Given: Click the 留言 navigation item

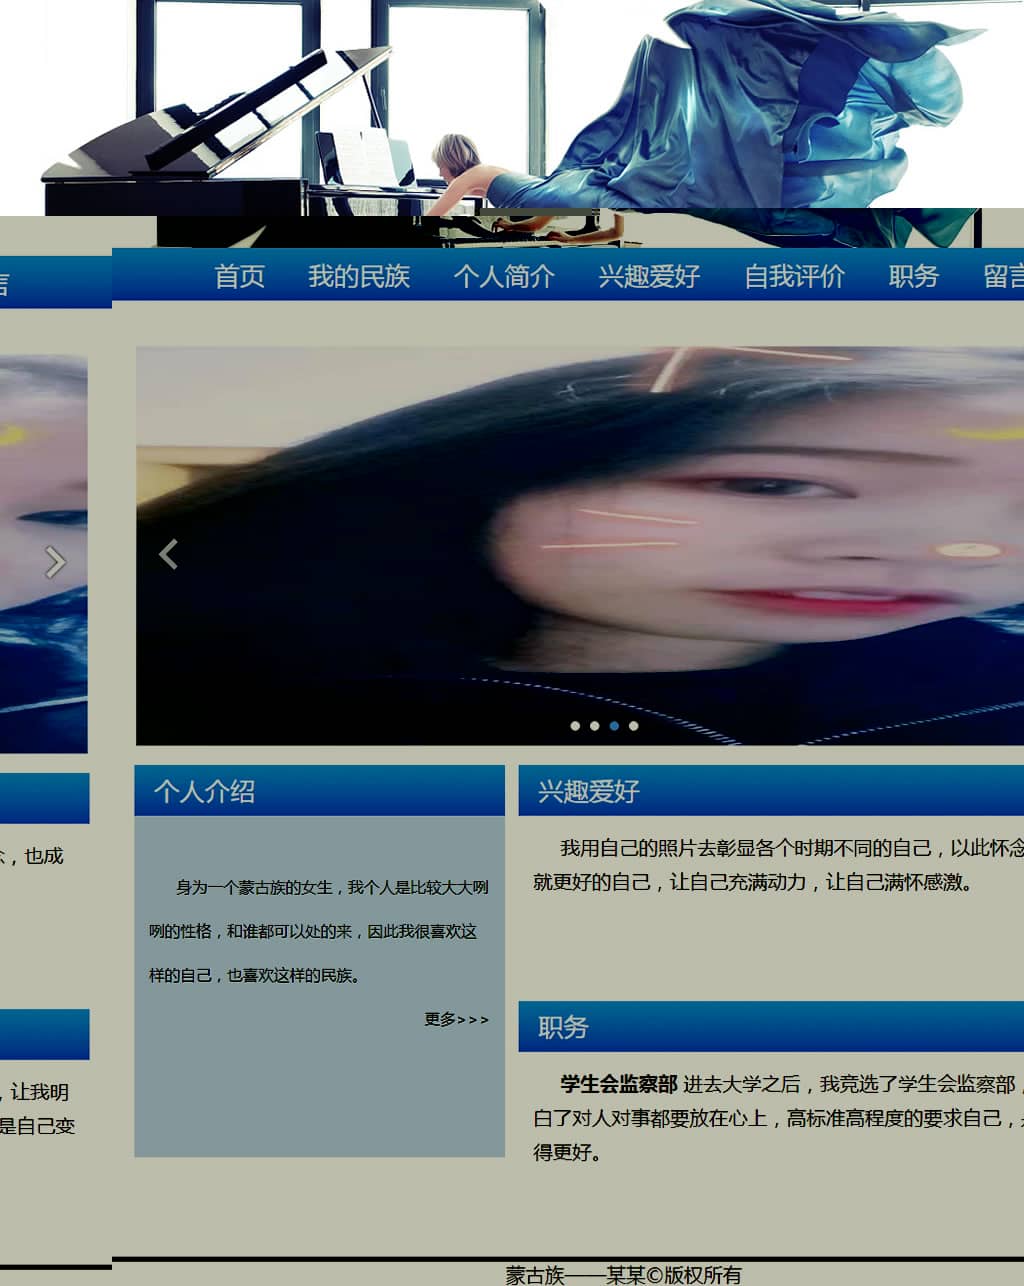Looking at the screenshot, I should click(1003, 276).
